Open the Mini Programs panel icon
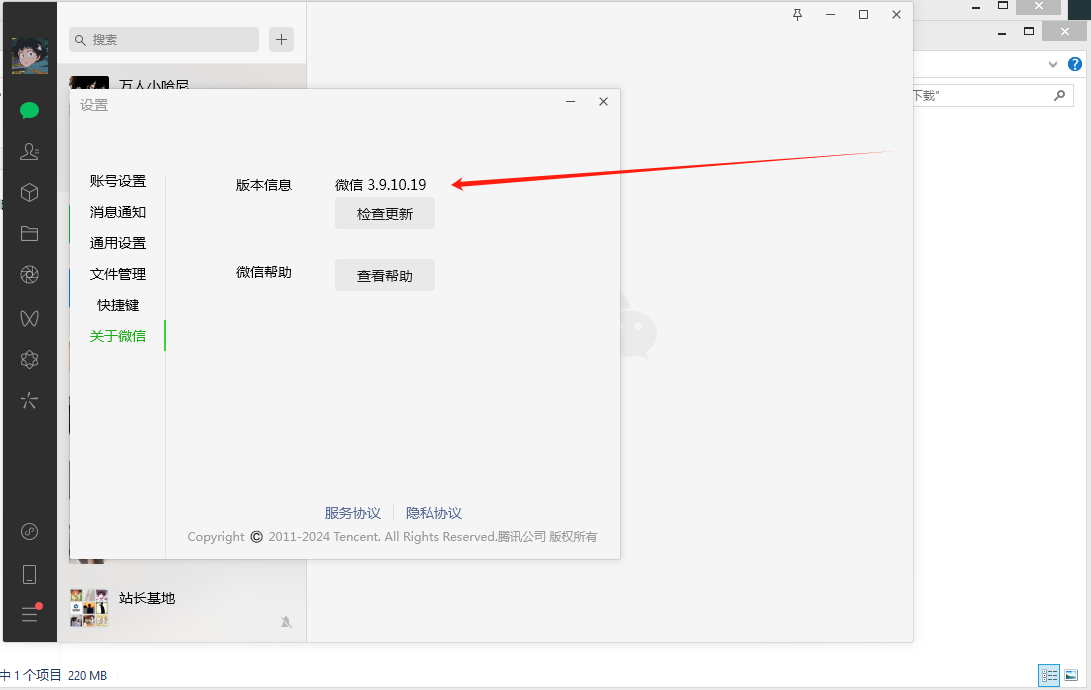The width and height of the screenshot is (1091, 690). click(29, 532)
